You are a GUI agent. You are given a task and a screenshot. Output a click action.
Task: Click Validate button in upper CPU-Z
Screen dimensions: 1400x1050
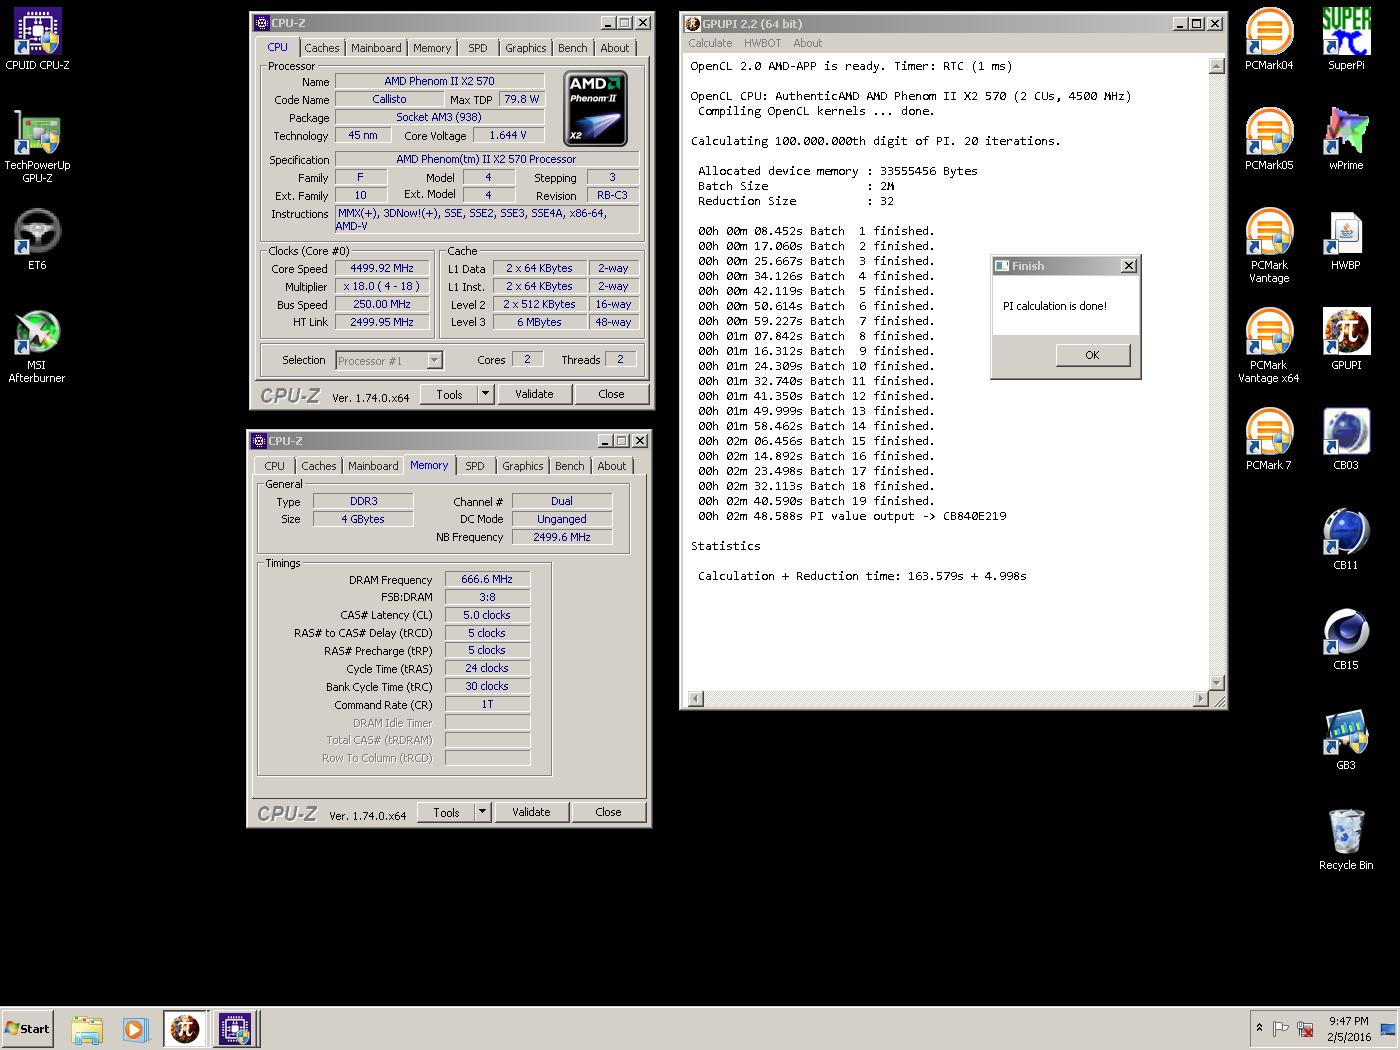coord(534,394)
